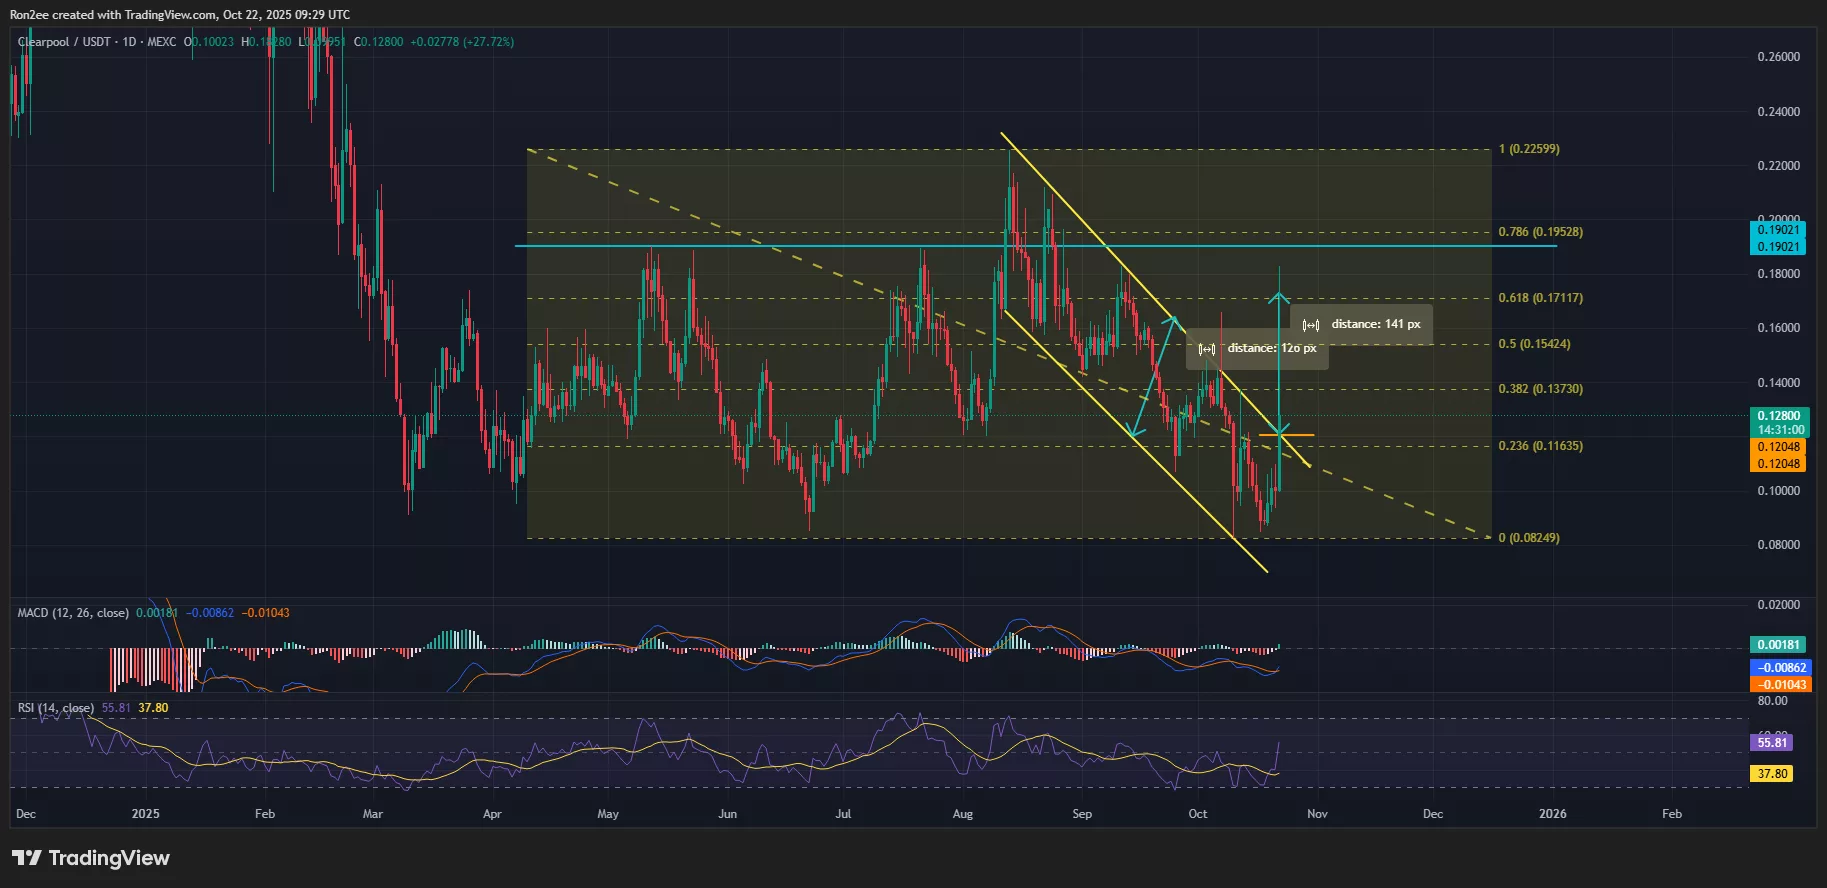
Task: Click the purple 55.81 RSI value tag
Action: click(1771, 742)
